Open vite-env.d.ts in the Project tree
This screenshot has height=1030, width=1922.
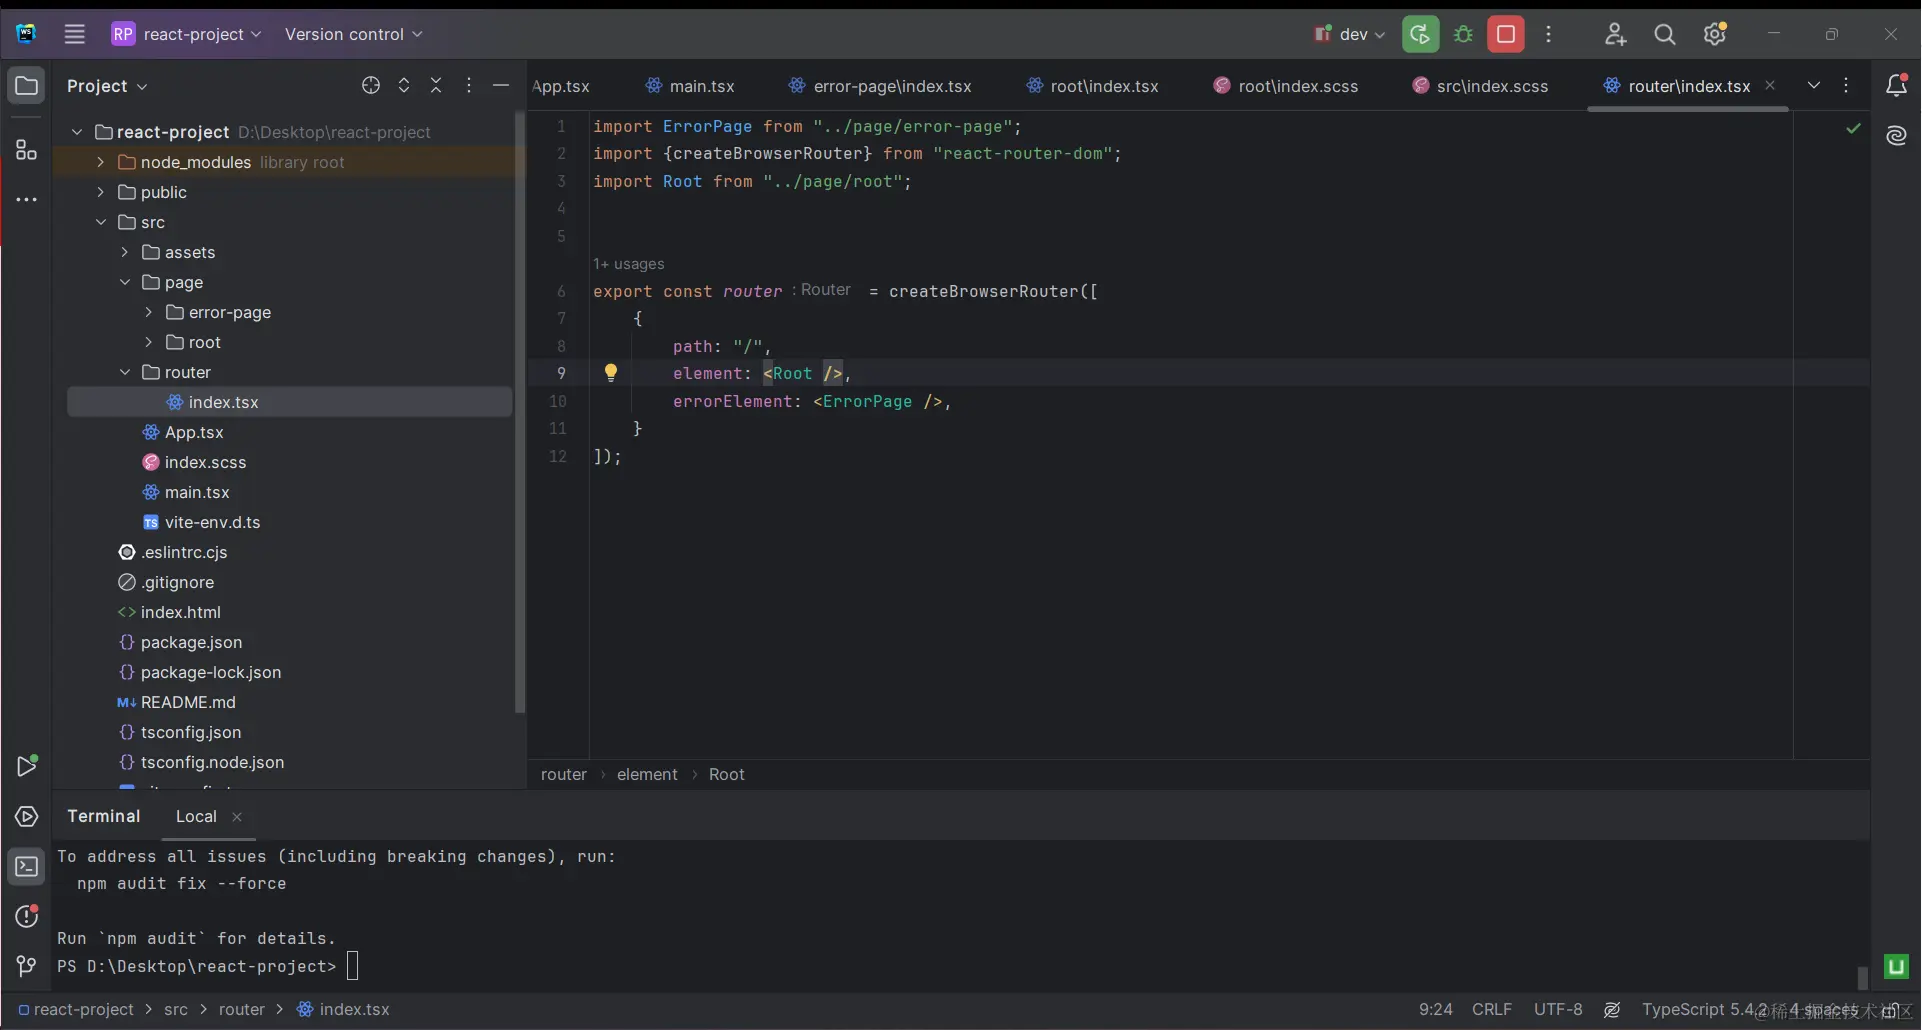coord(212,522)
